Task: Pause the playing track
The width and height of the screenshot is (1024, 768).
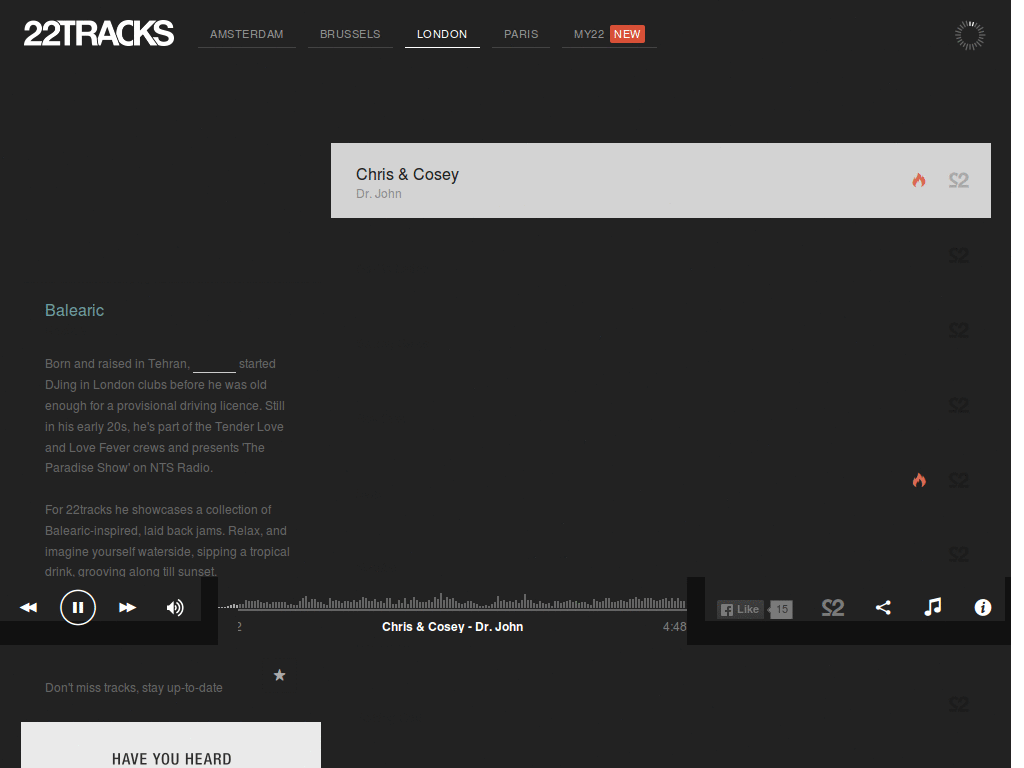Action: 78,607
